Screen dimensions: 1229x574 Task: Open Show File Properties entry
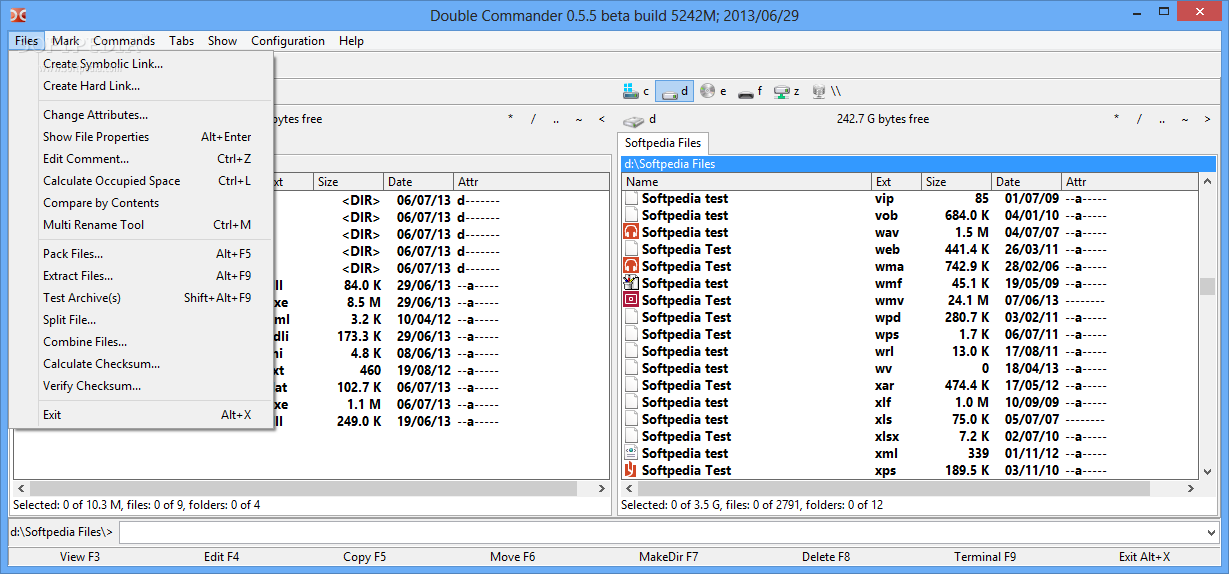141,137
